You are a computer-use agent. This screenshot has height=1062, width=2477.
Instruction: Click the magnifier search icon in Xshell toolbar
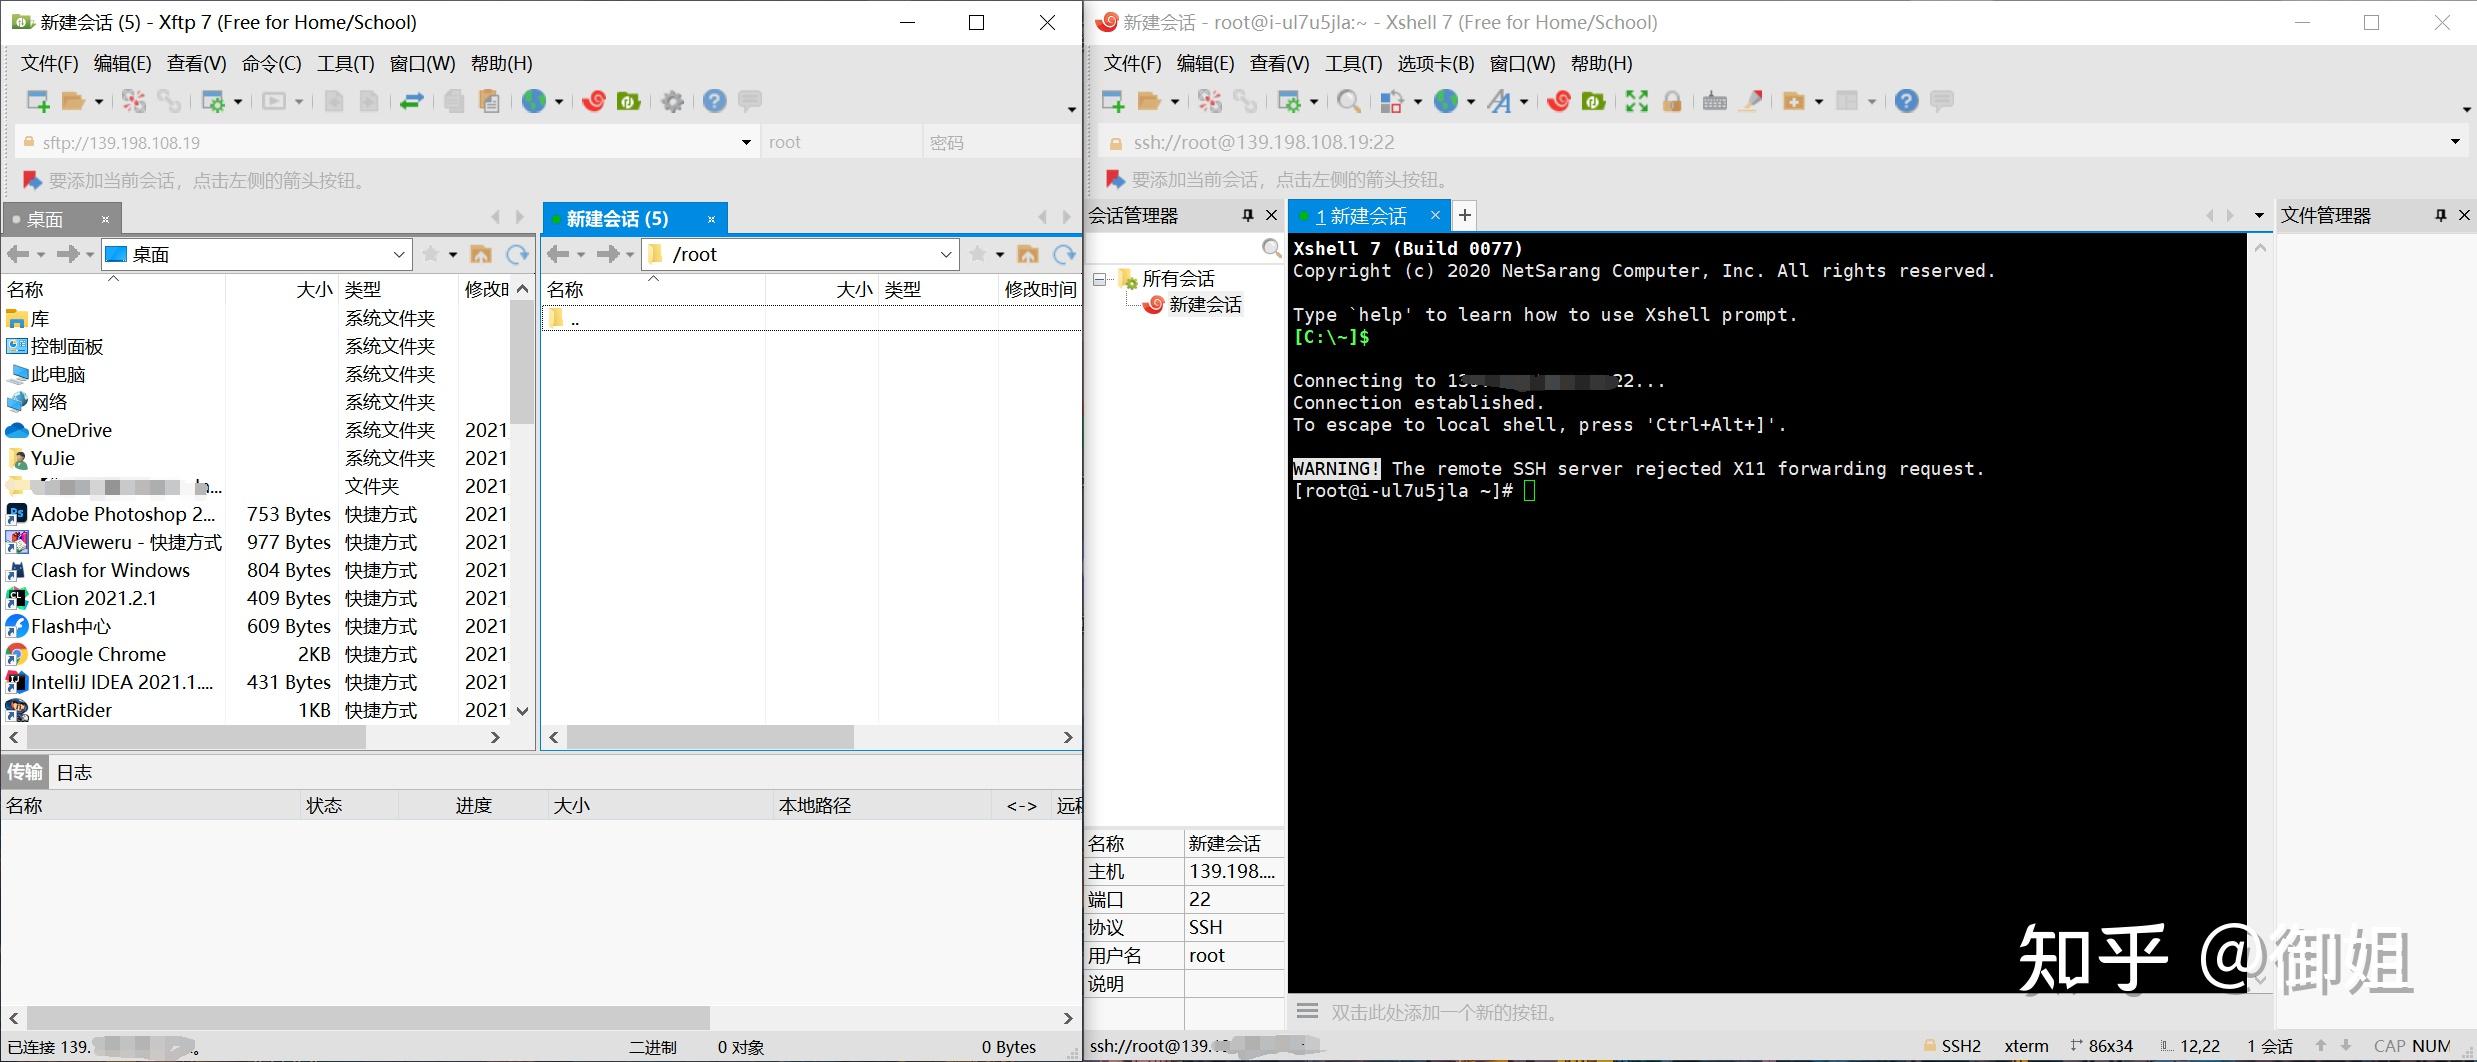[1348, 101]
